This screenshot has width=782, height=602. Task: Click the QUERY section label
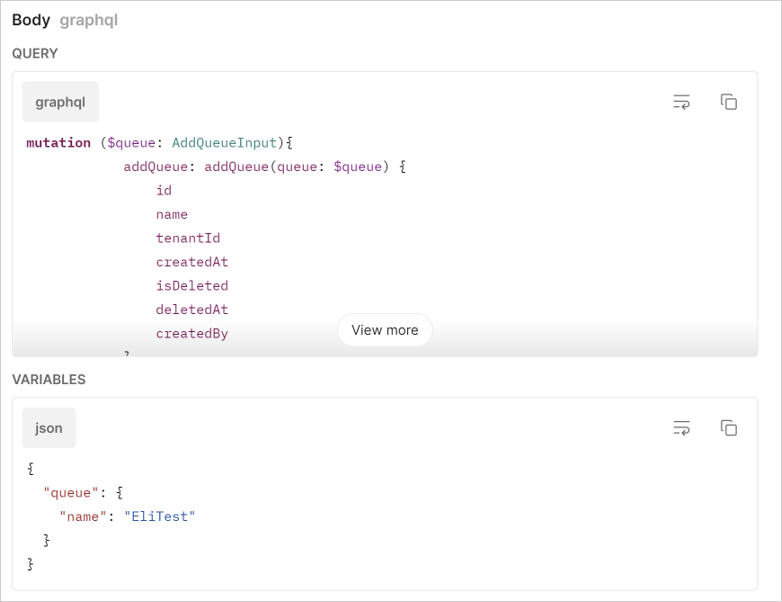pyautogui.click(x=35, y=53)
